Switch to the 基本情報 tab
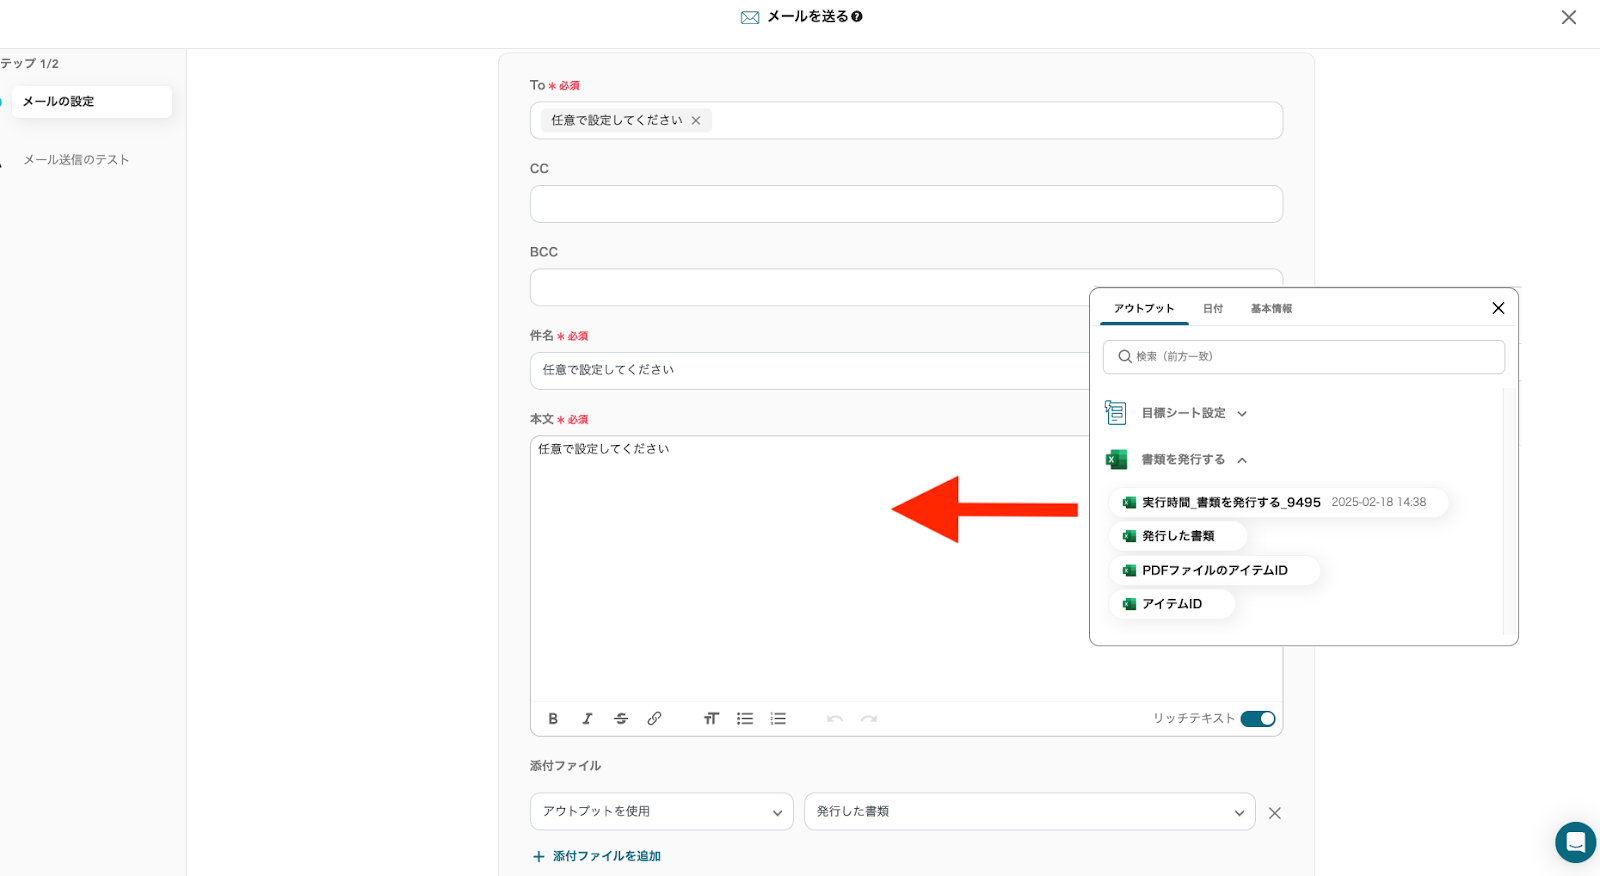This screenshot has width=1600, height=876. pyautogui.click(x=1271, y=309)
